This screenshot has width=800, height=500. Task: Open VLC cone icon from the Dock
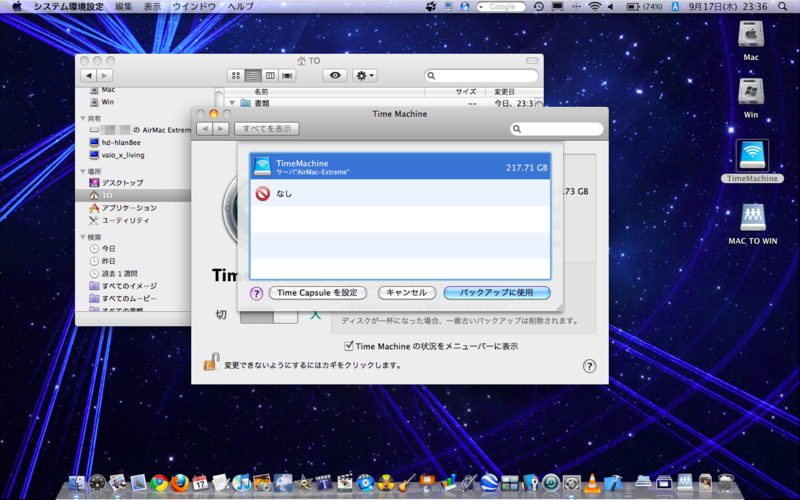(592, 482)
